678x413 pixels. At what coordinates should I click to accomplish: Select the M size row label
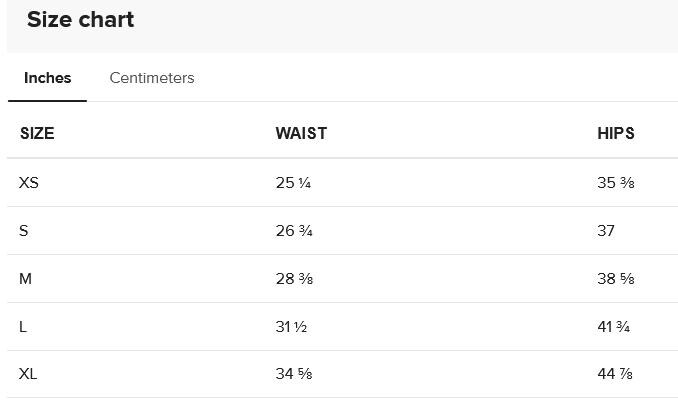(25, 279)
